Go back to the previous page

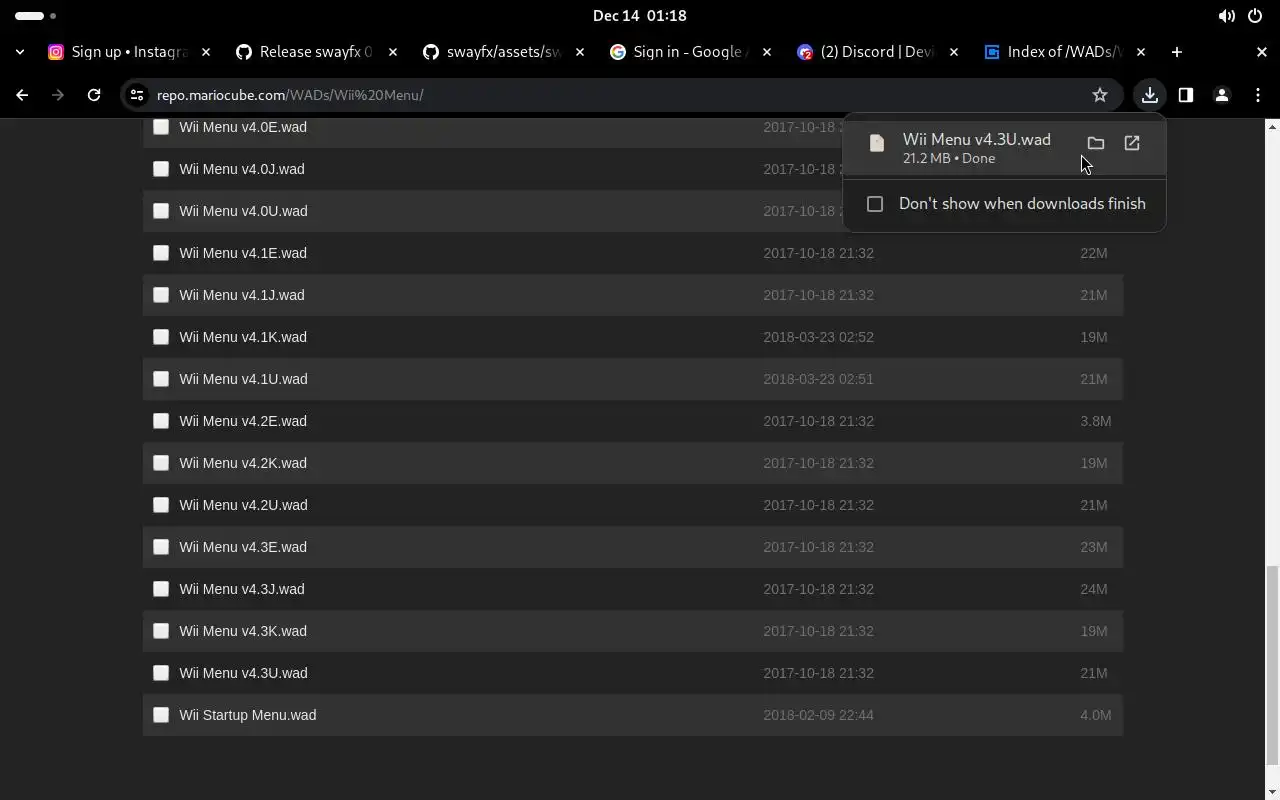coord(22,95)
